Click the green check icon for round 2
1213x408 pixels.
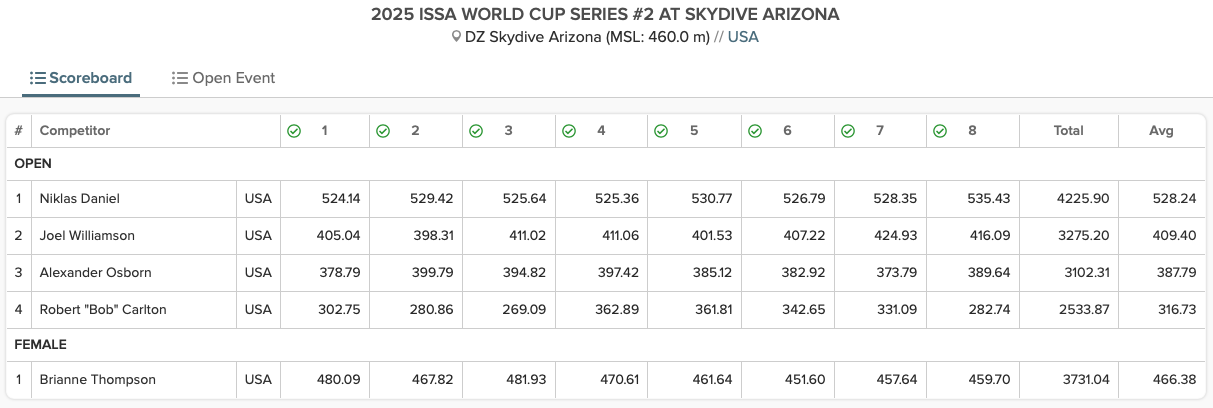(383, 131)
